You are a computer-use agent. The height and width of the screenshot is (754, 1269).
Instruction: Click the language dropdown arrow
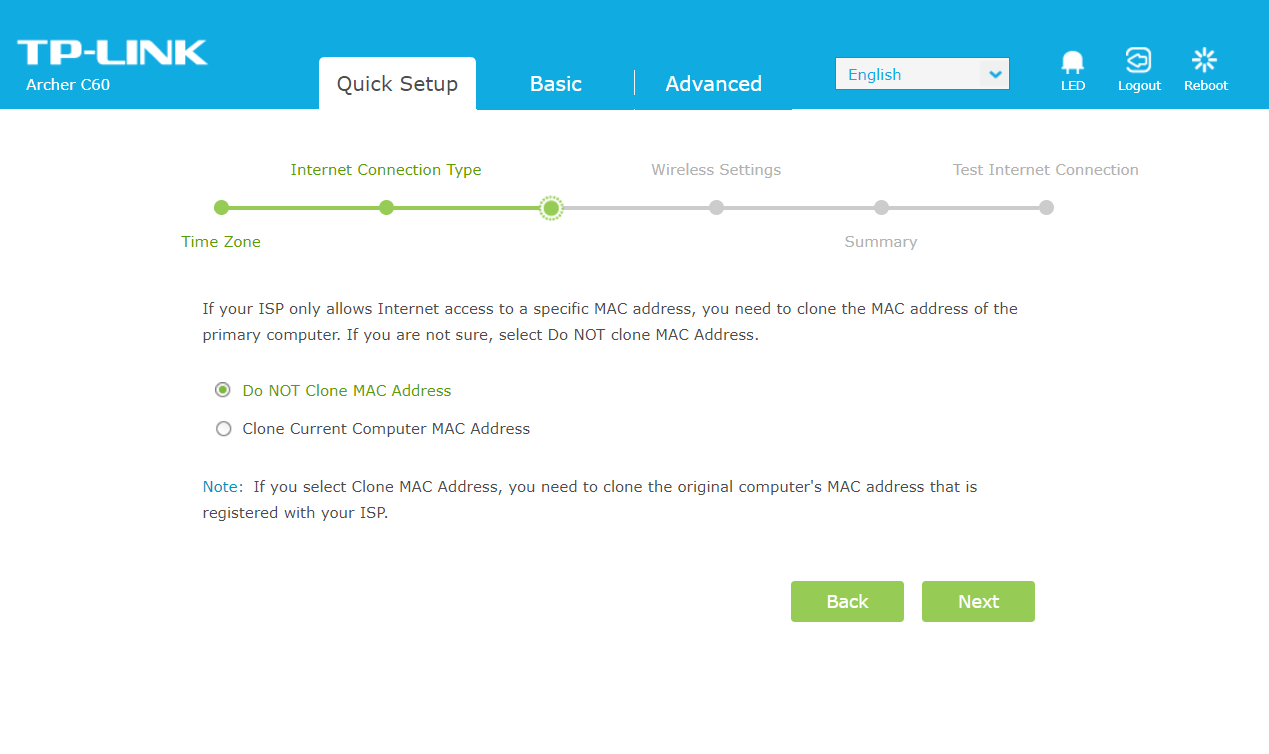(x=994, y=74)
